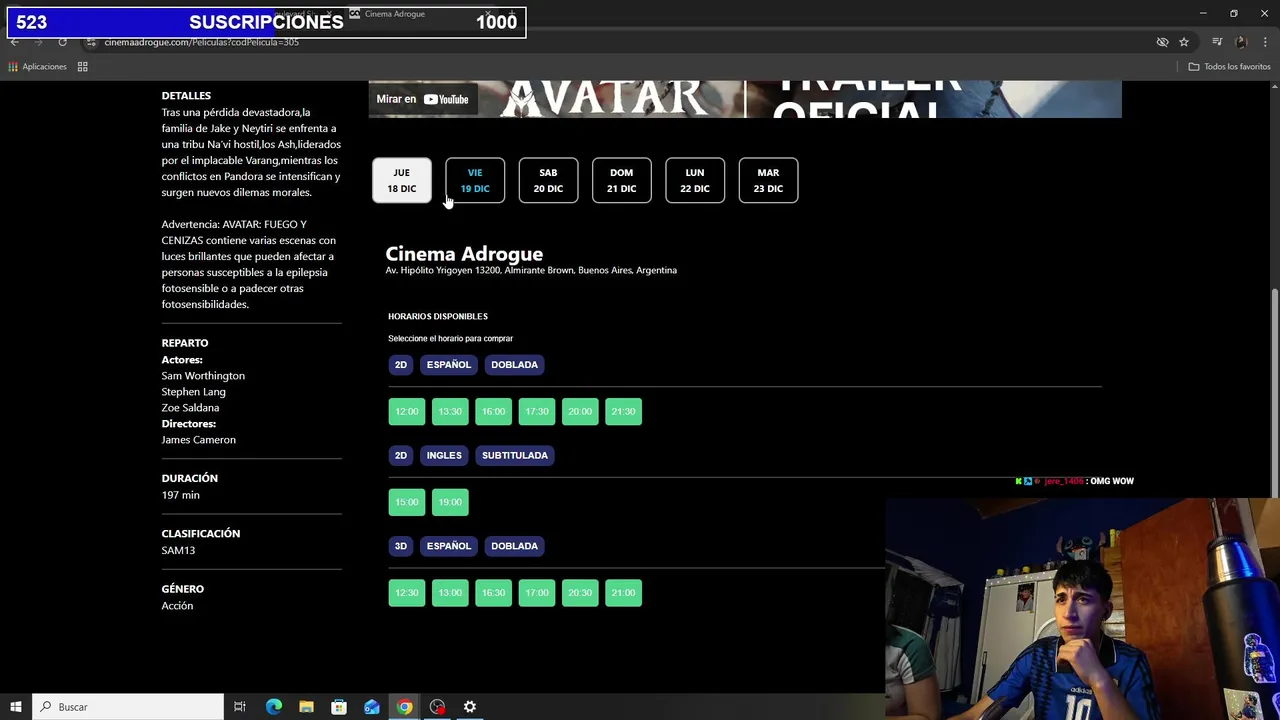Open the Chrome profile avatar

(x=1241, y=42)
